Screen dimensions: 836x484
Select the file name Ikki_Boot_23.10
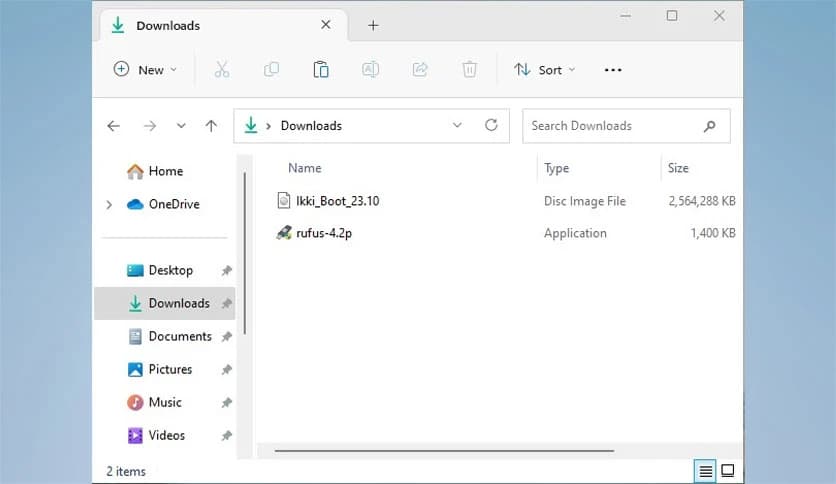337,201
